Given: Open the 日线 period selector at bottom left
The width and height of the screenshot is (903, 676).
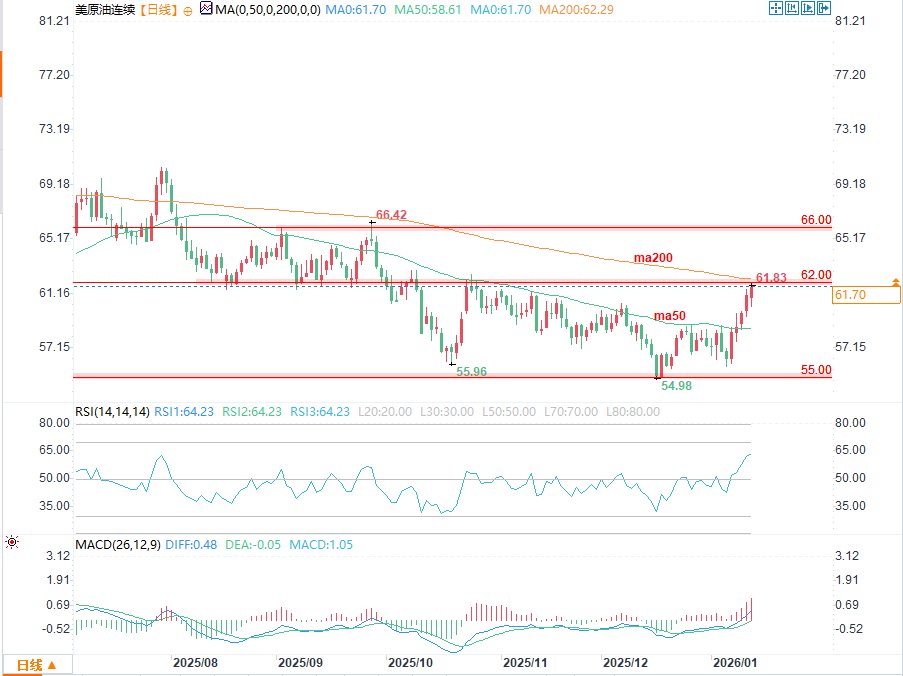Looking at the screenshot, I should [37, 665].
